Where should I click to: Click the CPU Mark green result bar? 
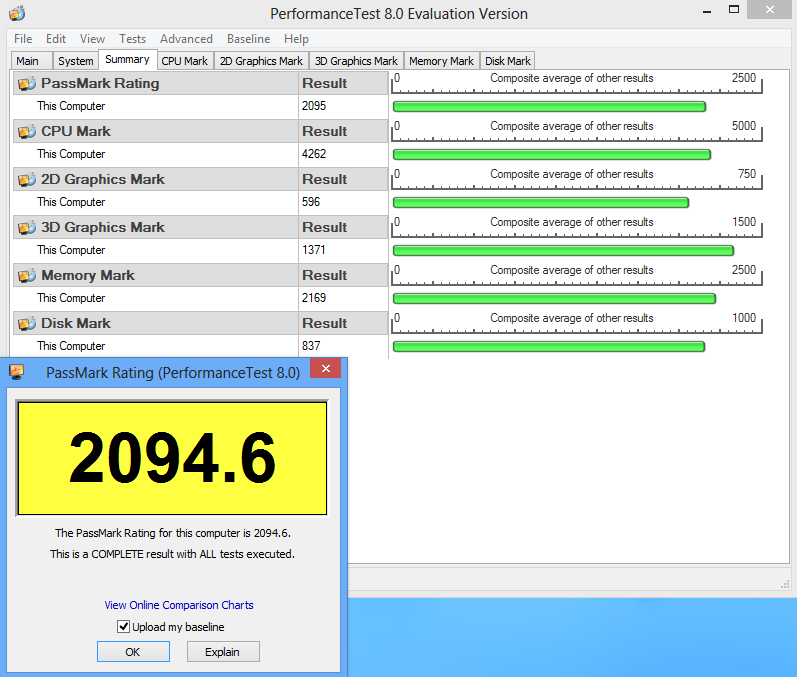[552, 155]
